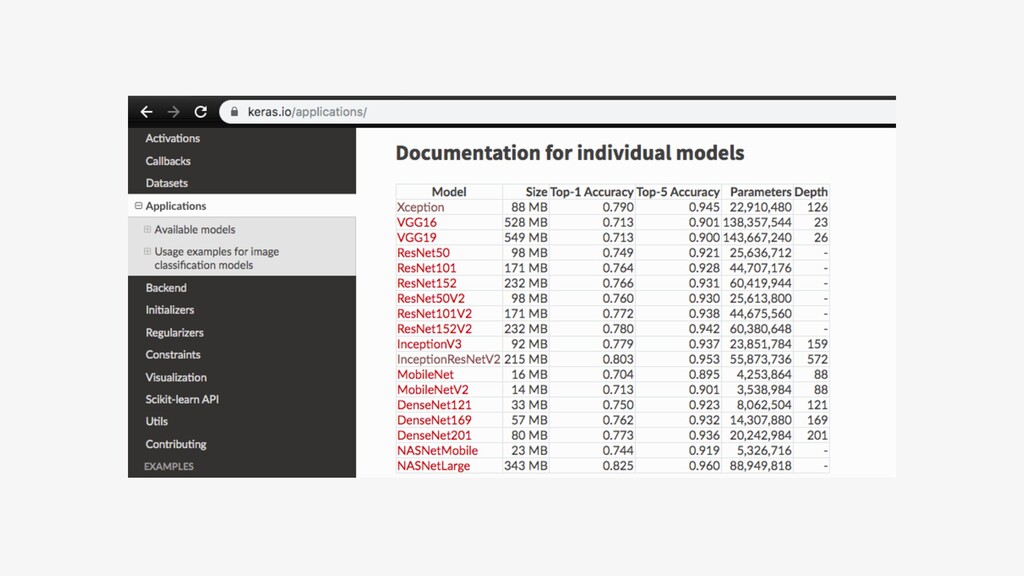This screenshot has height=576, width=1024.
Task: Click the 0.825 top-1 accuracy value
Action: coord(618,466)
